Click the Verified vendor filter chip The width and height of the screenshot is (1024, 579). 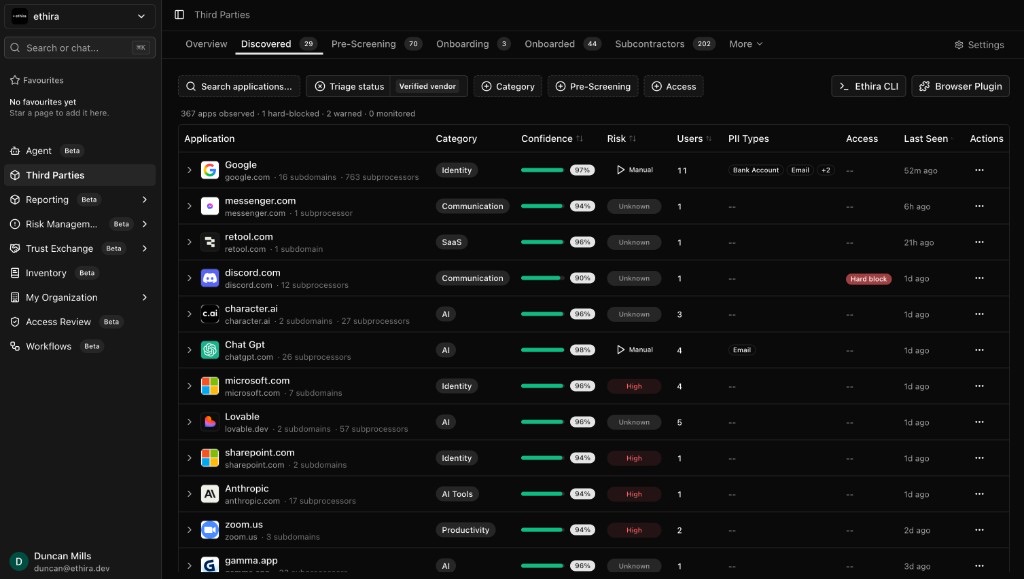428,86
